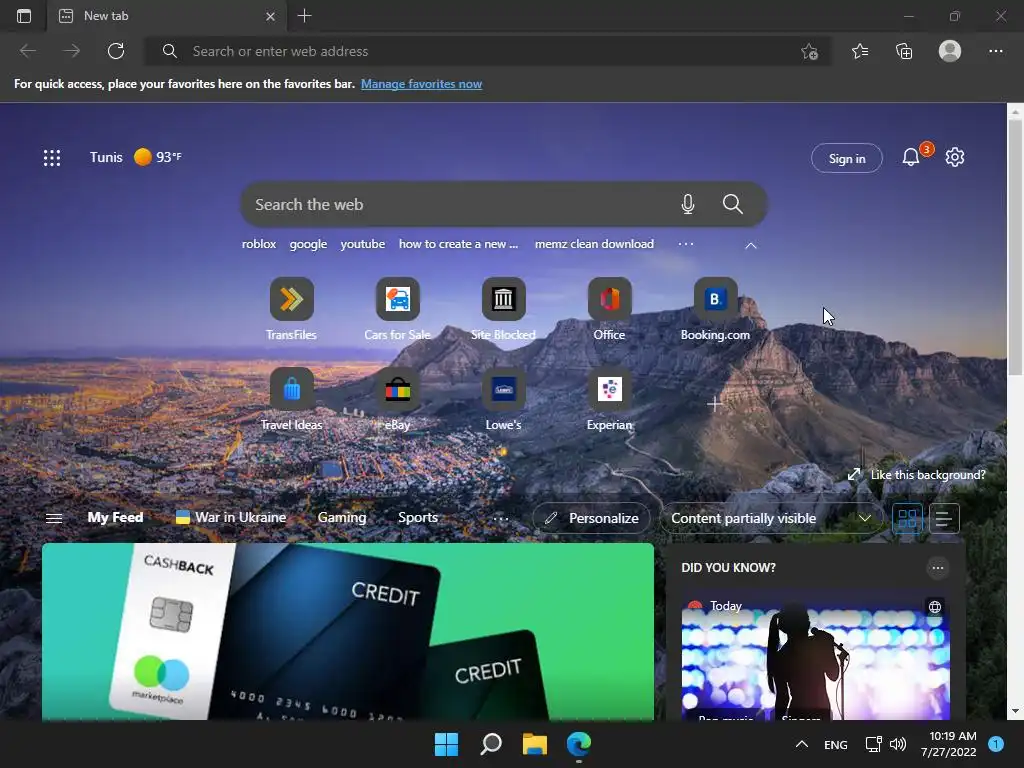Show hidden system tray icons

coord(802,744)
